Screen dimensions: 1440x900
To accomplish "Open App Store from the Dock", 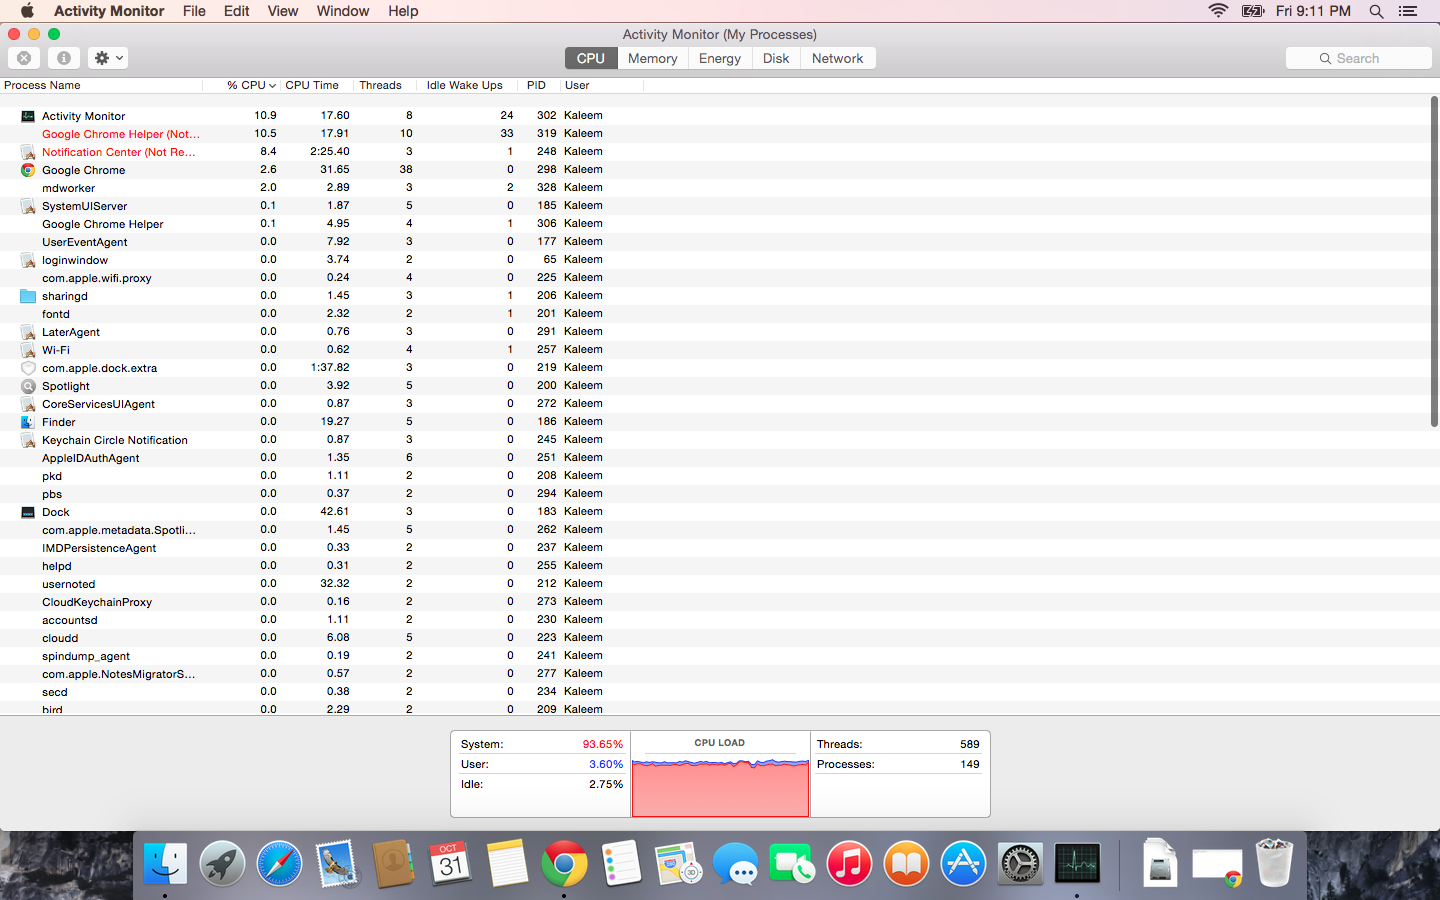I will coord(963,863).
